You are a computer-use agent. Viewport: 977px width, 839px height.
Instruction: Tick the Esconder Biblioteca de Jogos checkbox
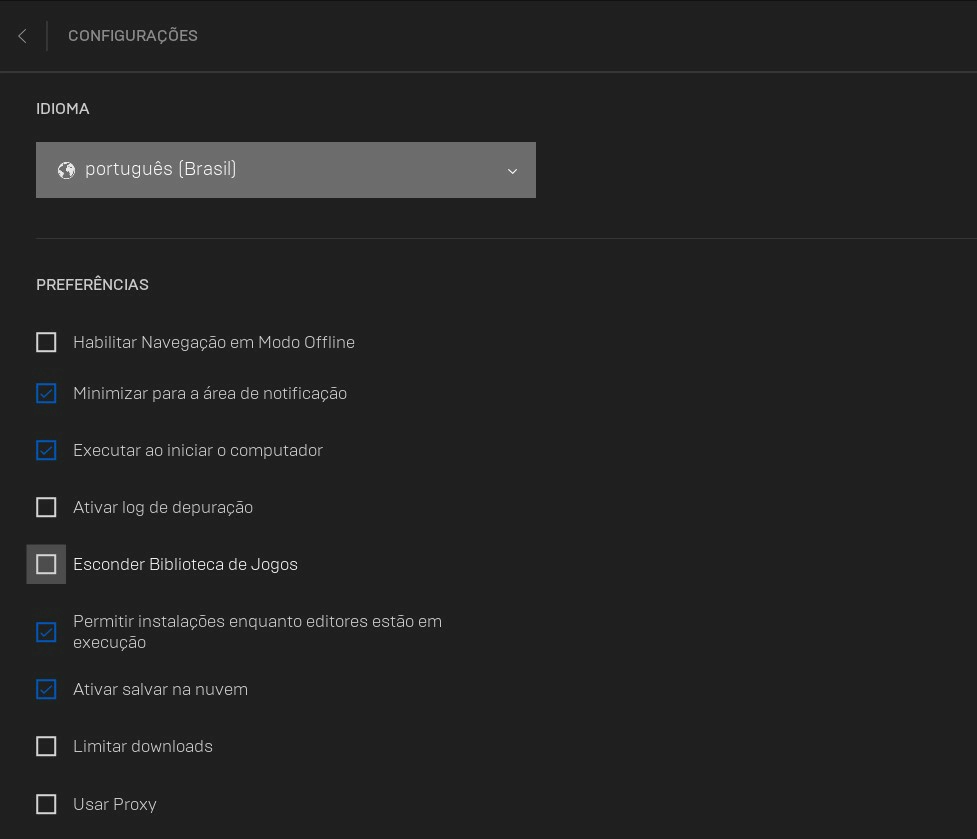click(x=46, y=564)
